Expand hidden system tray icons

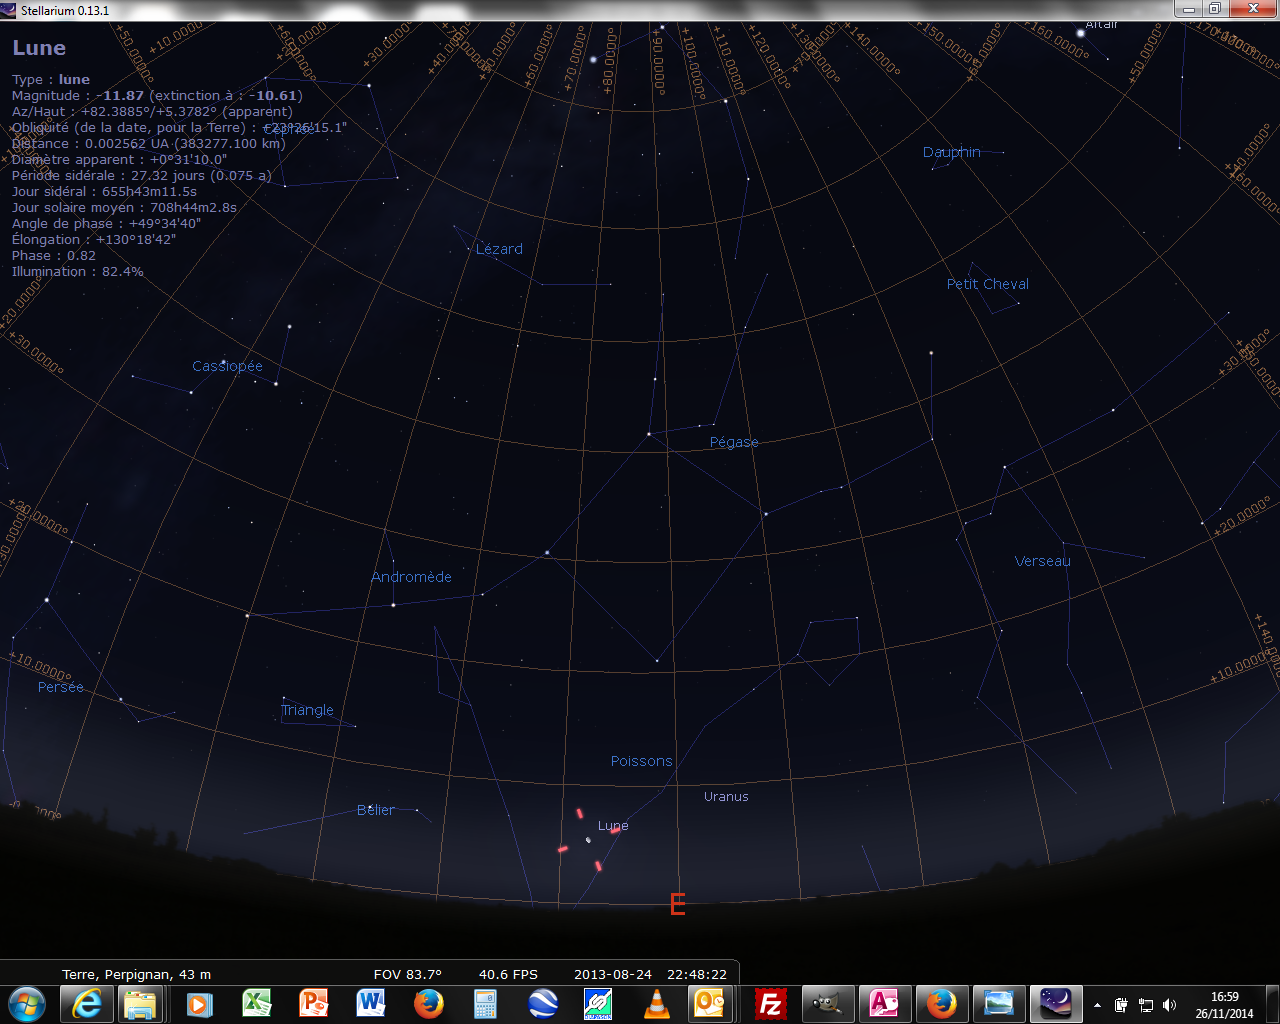click(x=1098, y=1005)
